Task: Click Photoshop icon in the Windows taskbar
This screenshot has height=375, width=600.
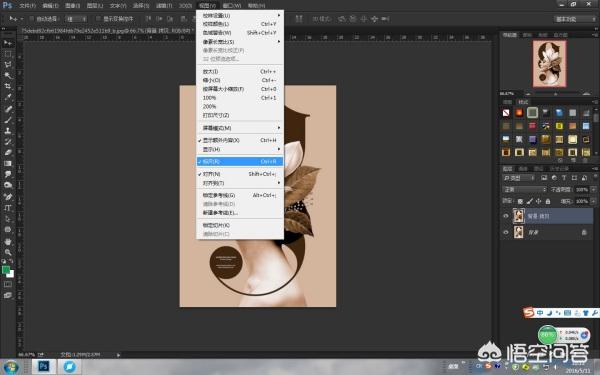Action: 43,367
